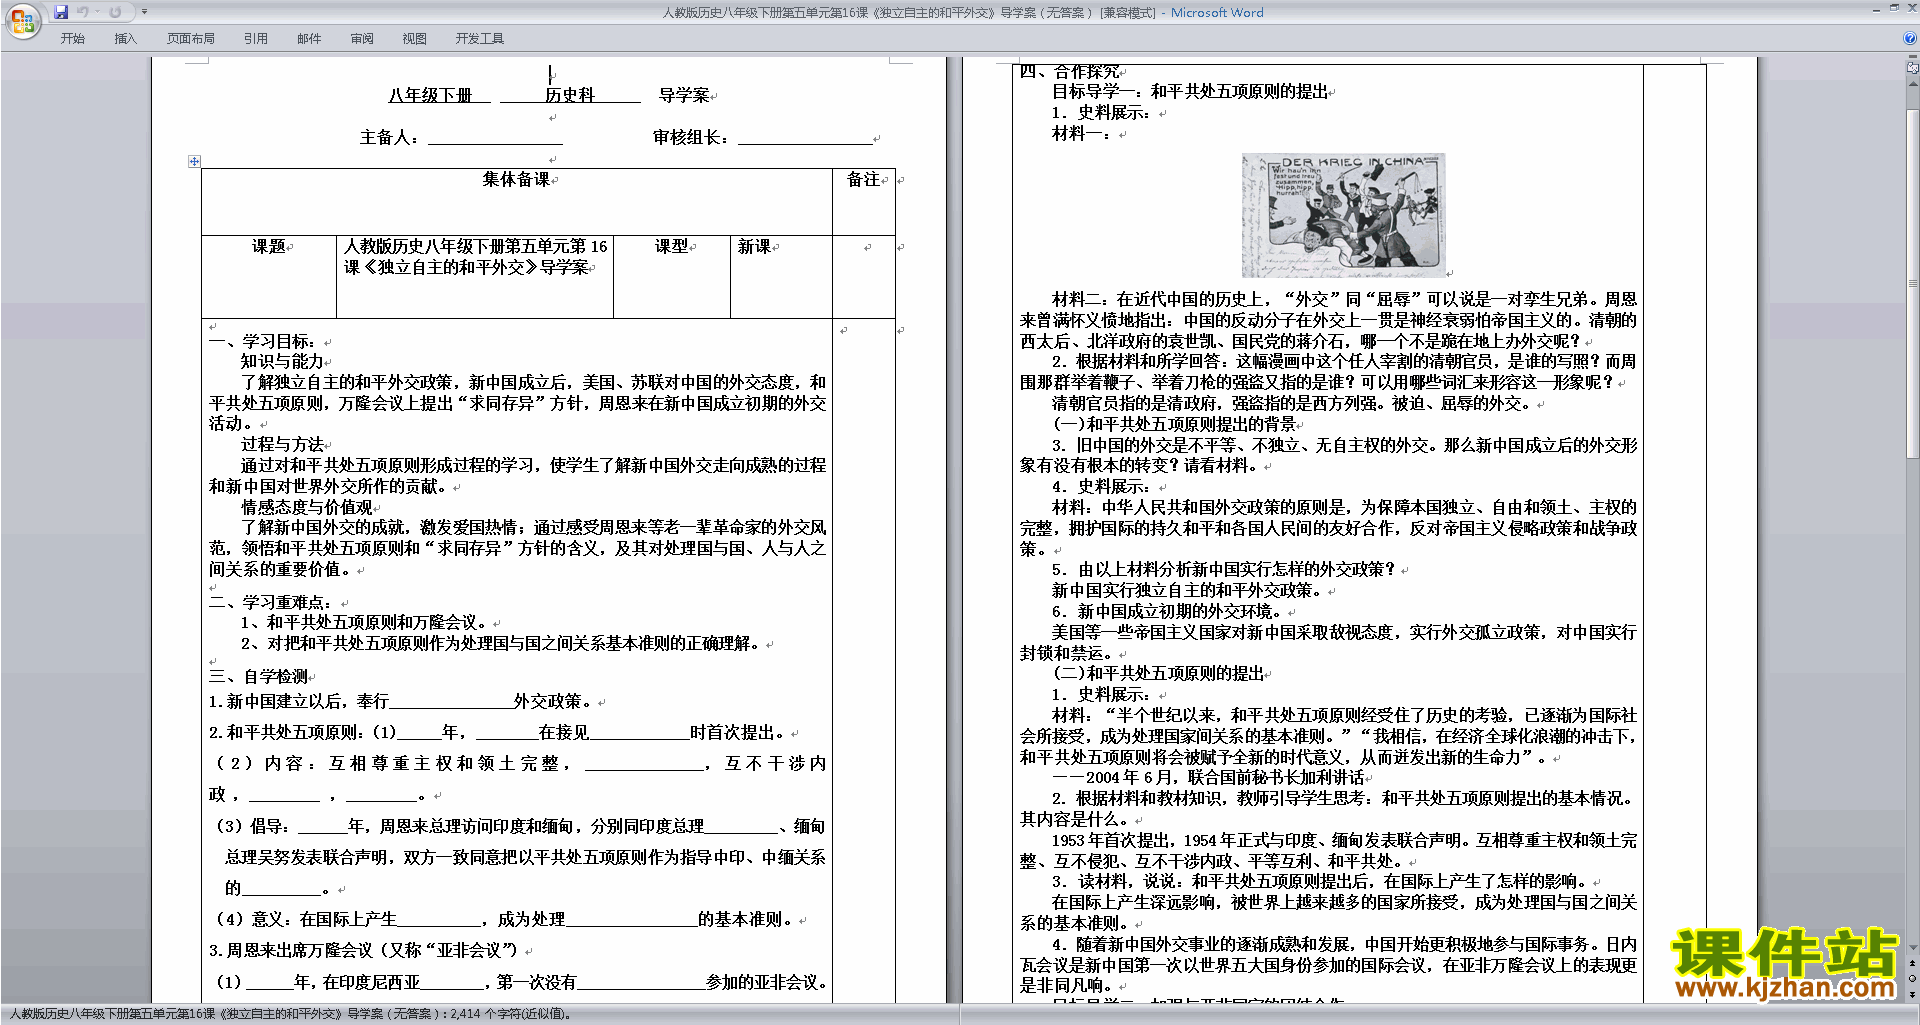Click the 集体备课 table header cell
Image resolution: width=1920 pixels, height=1025 pixels.
(x=517, y=202)
